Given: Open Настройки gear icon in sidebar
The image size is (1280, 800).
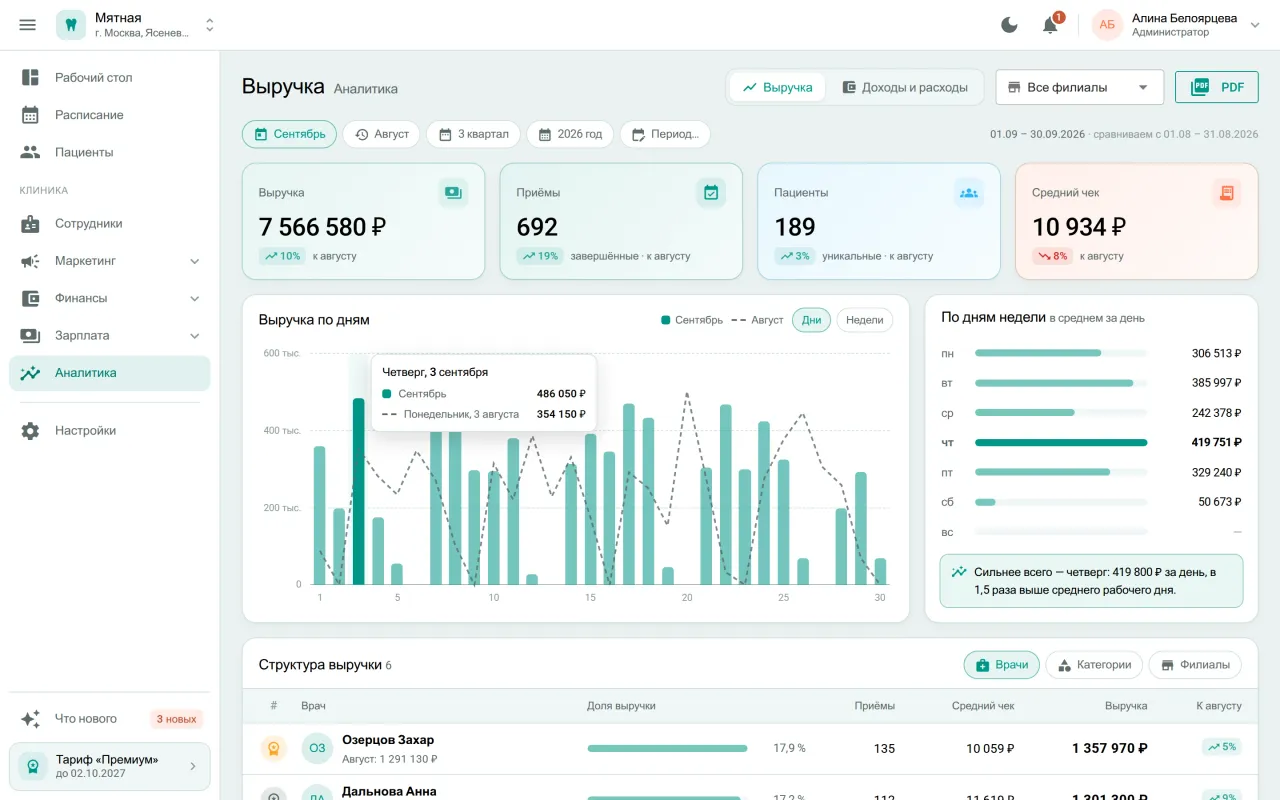Looking at the screenshot, I should [x=30, y=431].
